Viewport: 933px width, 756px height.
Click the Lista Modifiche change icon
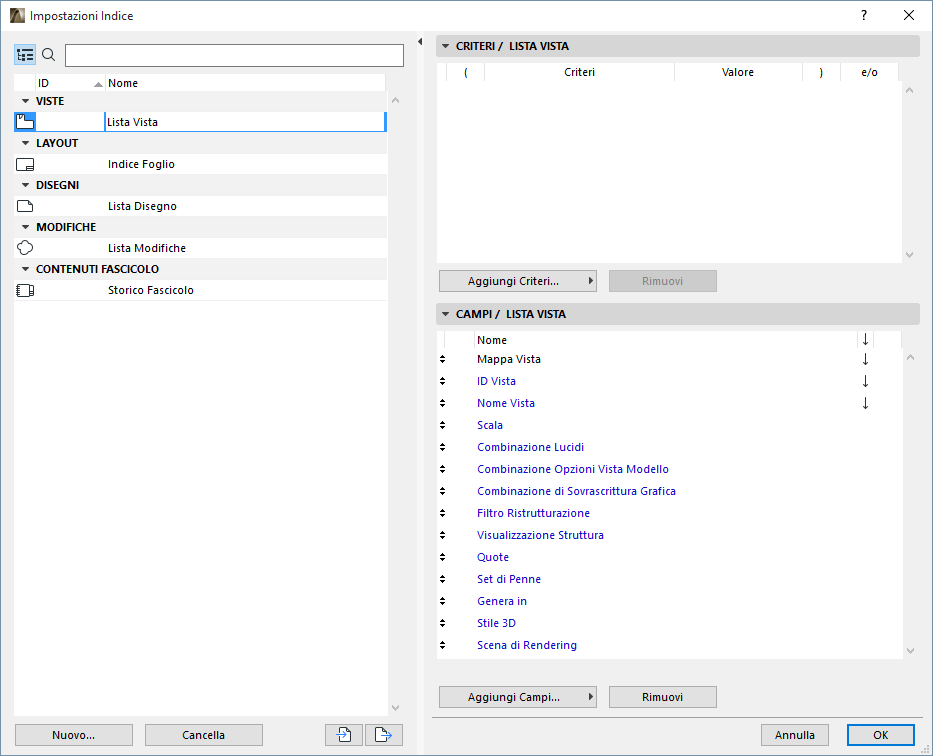pos(24,247)
